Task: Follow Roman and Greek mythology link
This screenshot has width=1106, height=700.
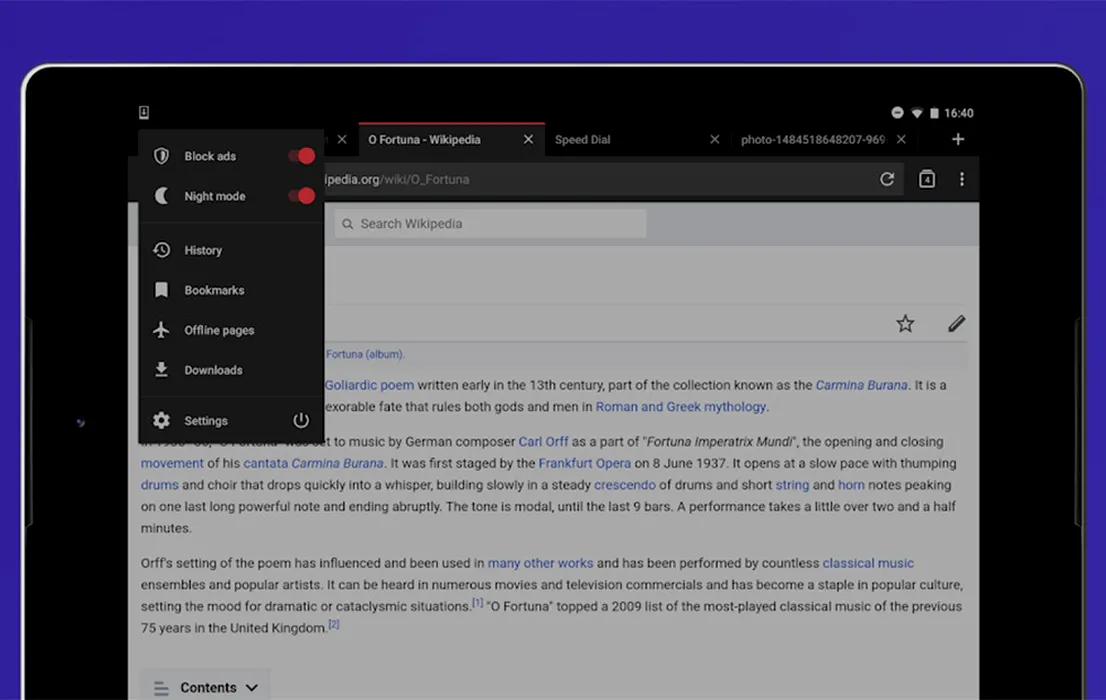Action: [x=681, y=407]
